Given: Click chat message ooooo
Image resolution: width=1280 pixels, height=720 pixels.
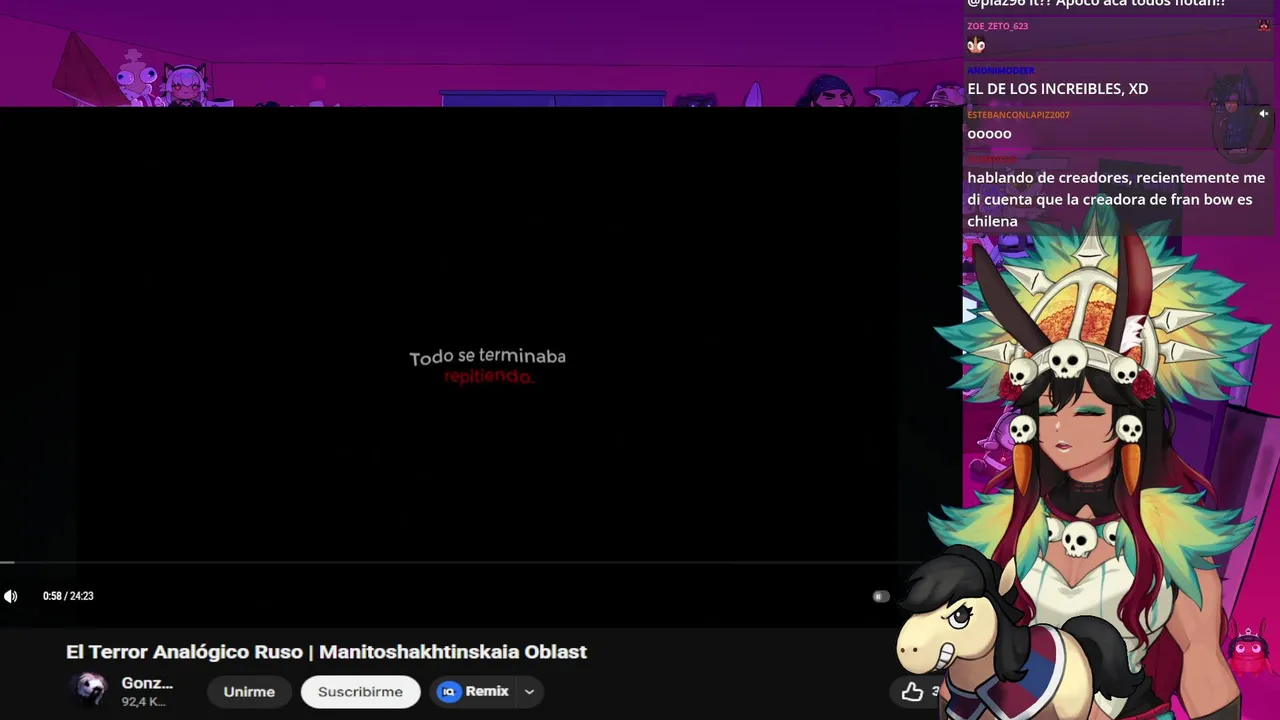Looking at the screenshot, I should click(989, 134).
